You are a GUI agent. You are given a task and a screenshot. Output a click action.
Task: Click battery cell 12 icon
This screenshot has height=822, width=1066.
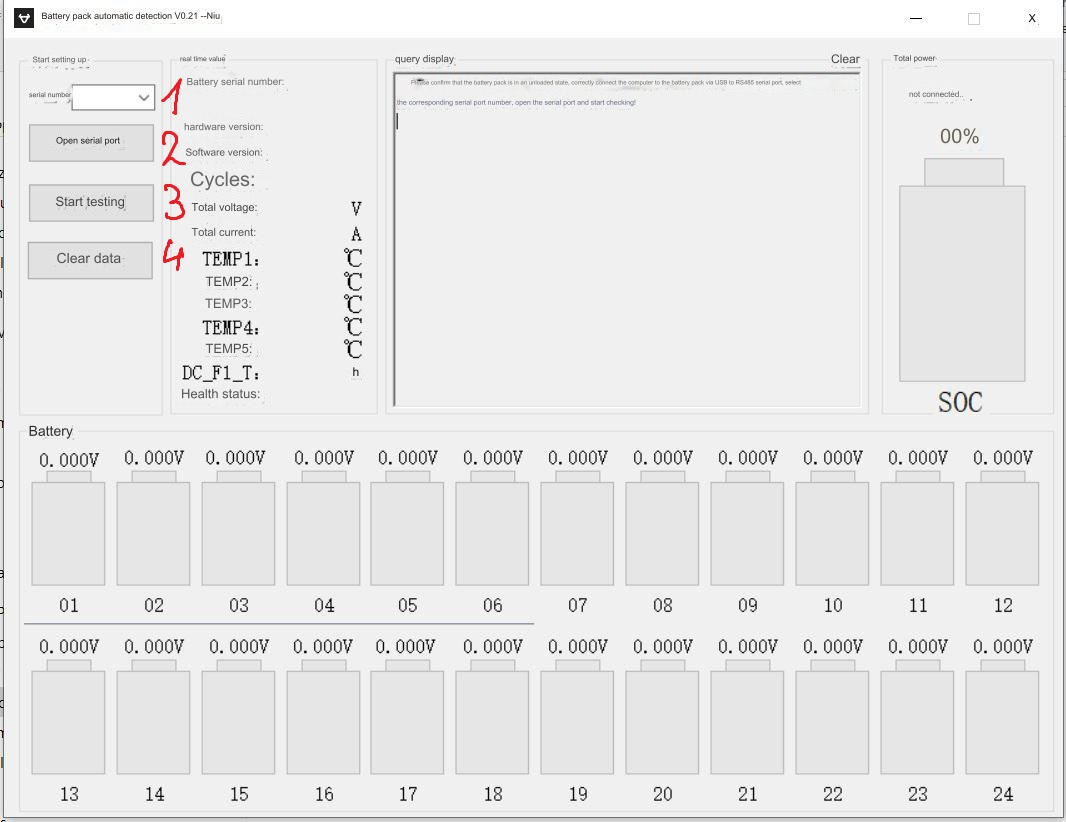pos(1002,532)
